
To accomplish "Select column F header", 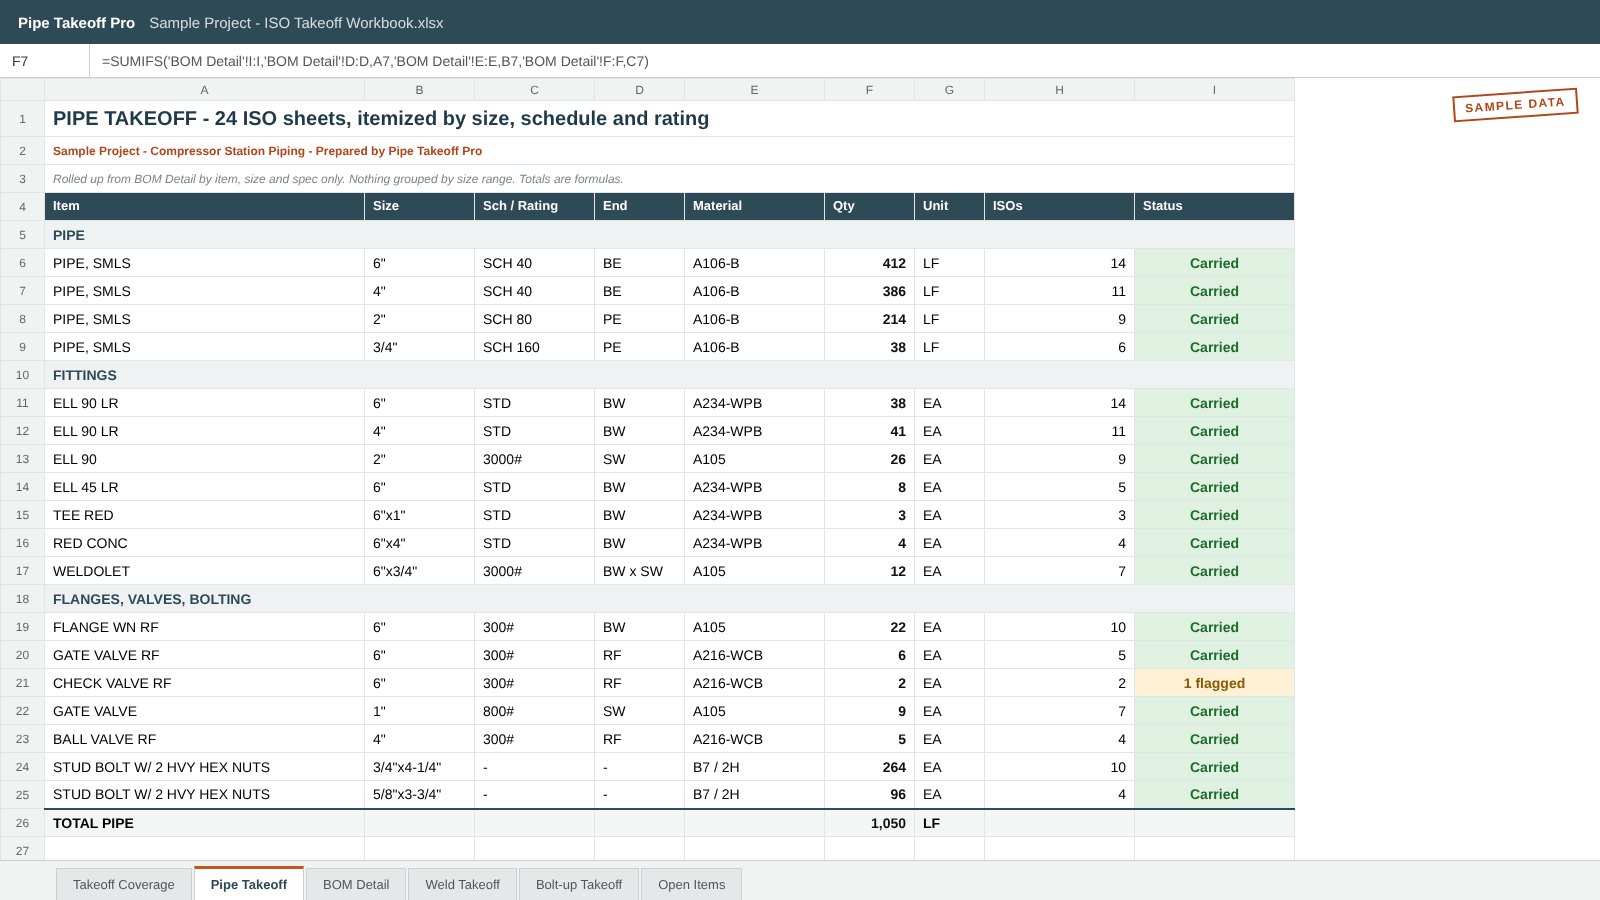I will coord(870,90).
